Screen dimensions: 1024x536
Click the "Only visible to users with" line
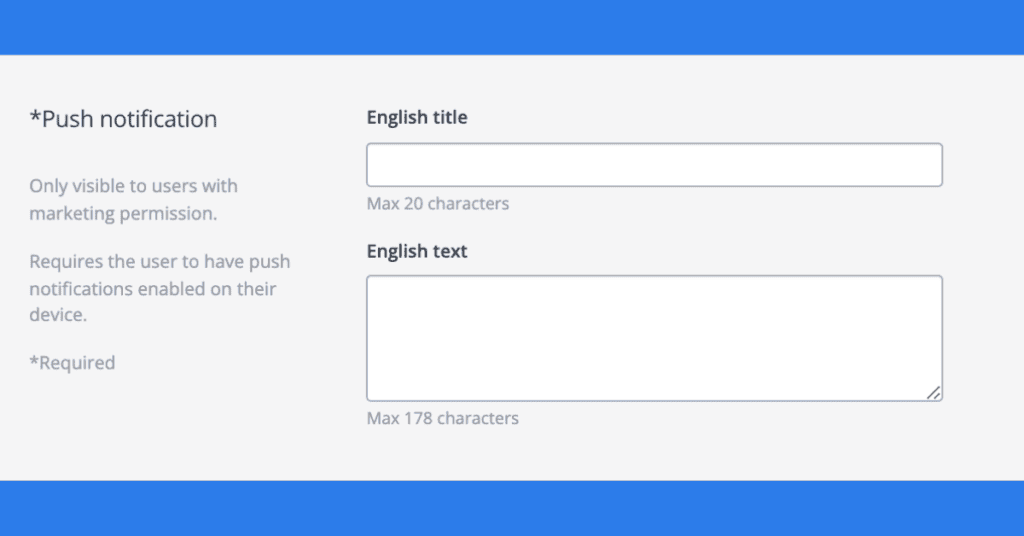133,186
